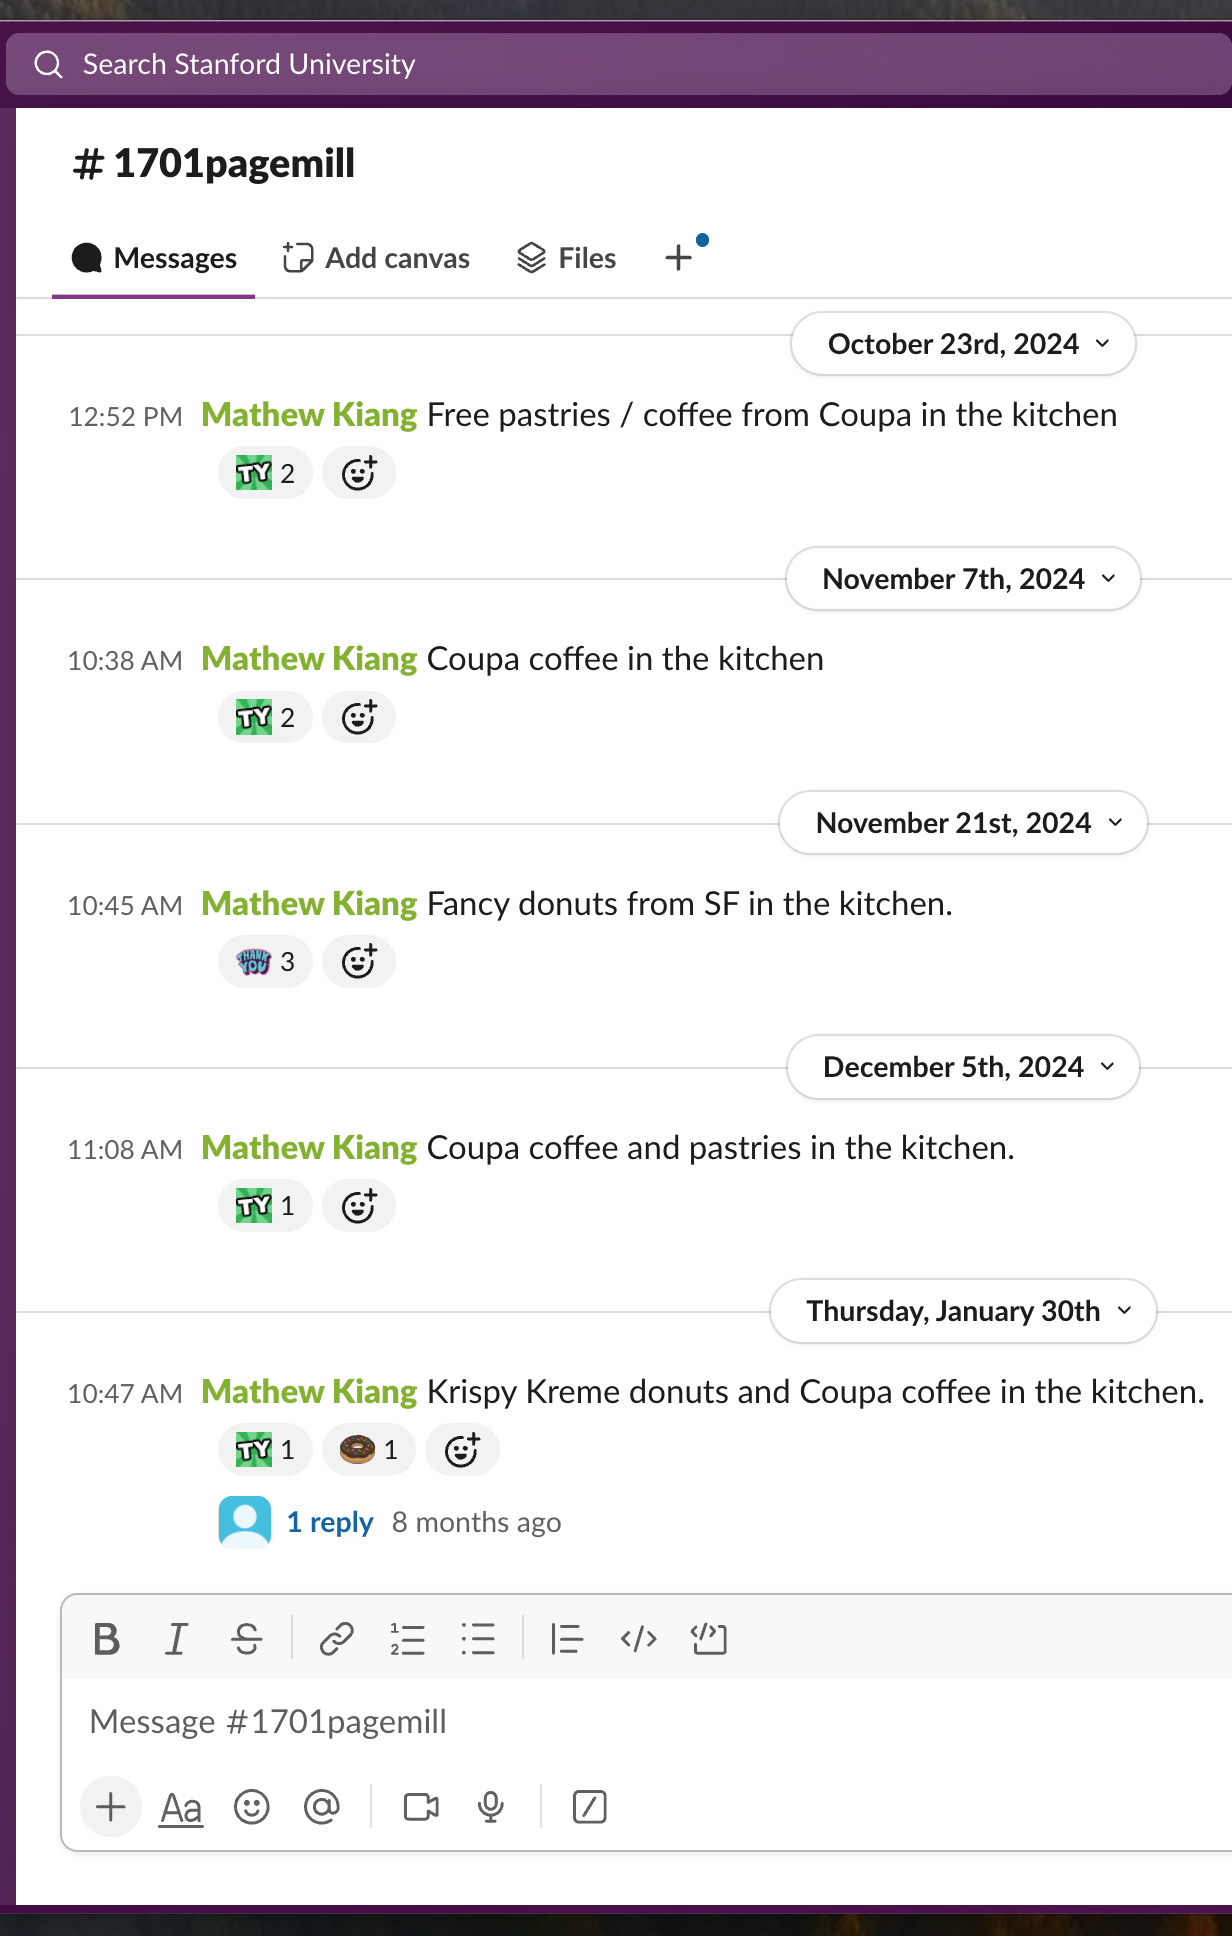Insert a link using link icon
This screenshot has height=1936, width=1232.
(x=336, y=1640)
